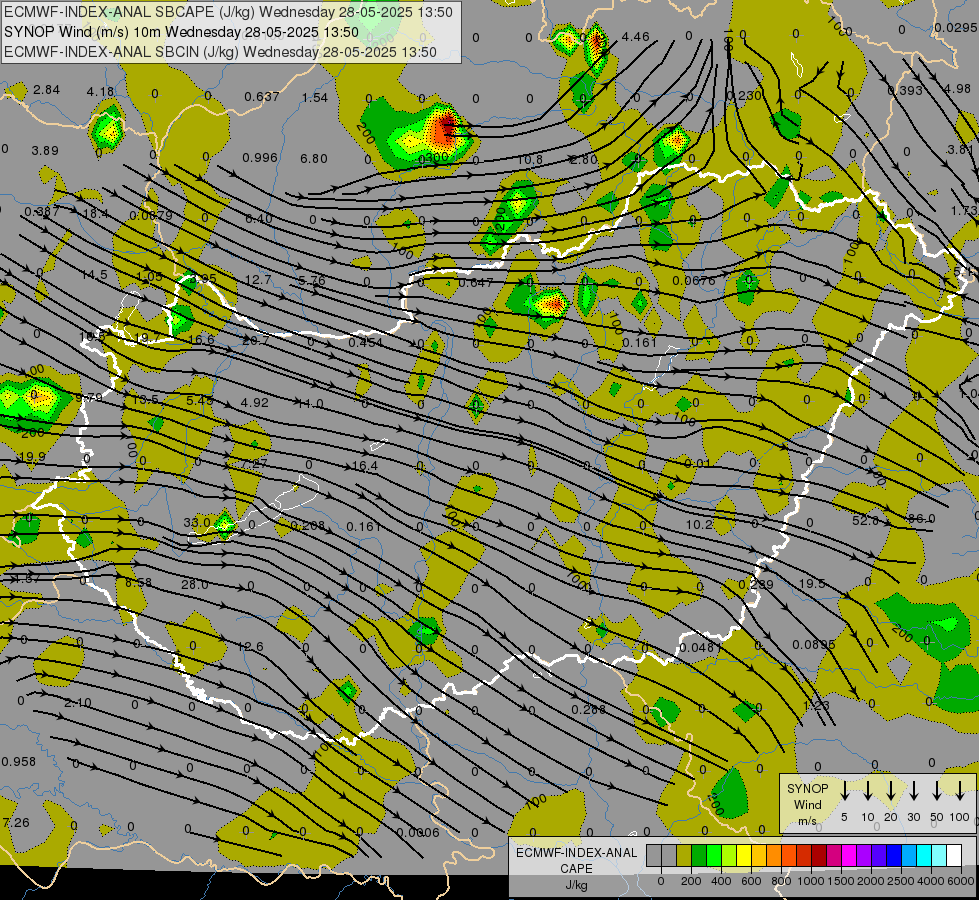
Task: Click the map value 52.8
Action: click(865, 520)
